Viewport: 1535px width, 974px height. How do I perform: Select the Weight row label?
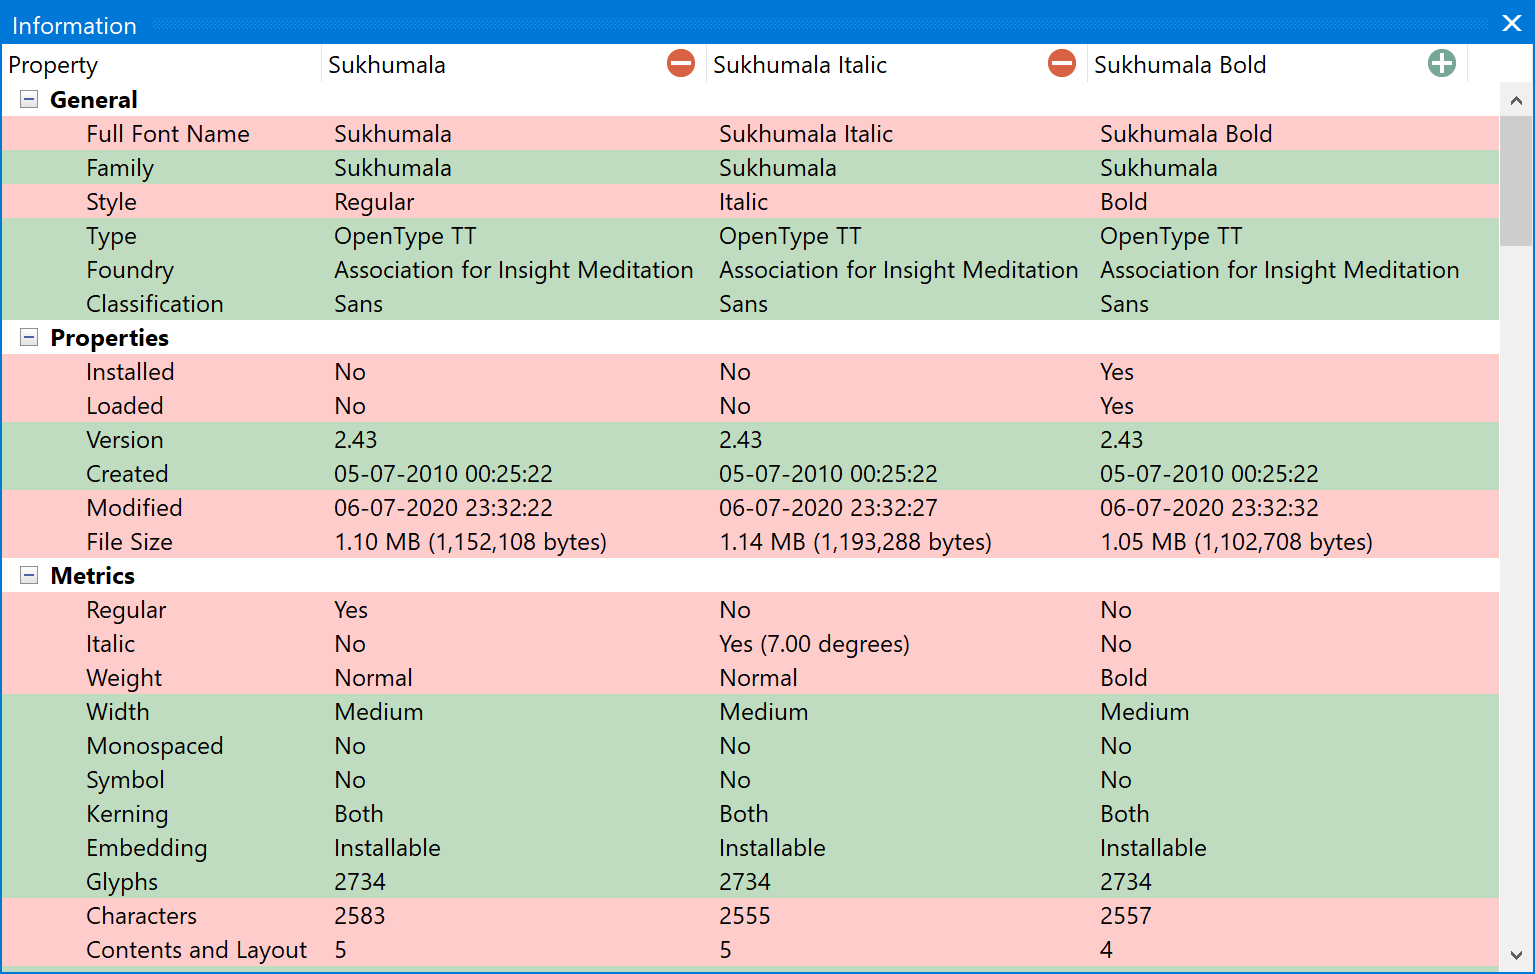coord(124,678)
